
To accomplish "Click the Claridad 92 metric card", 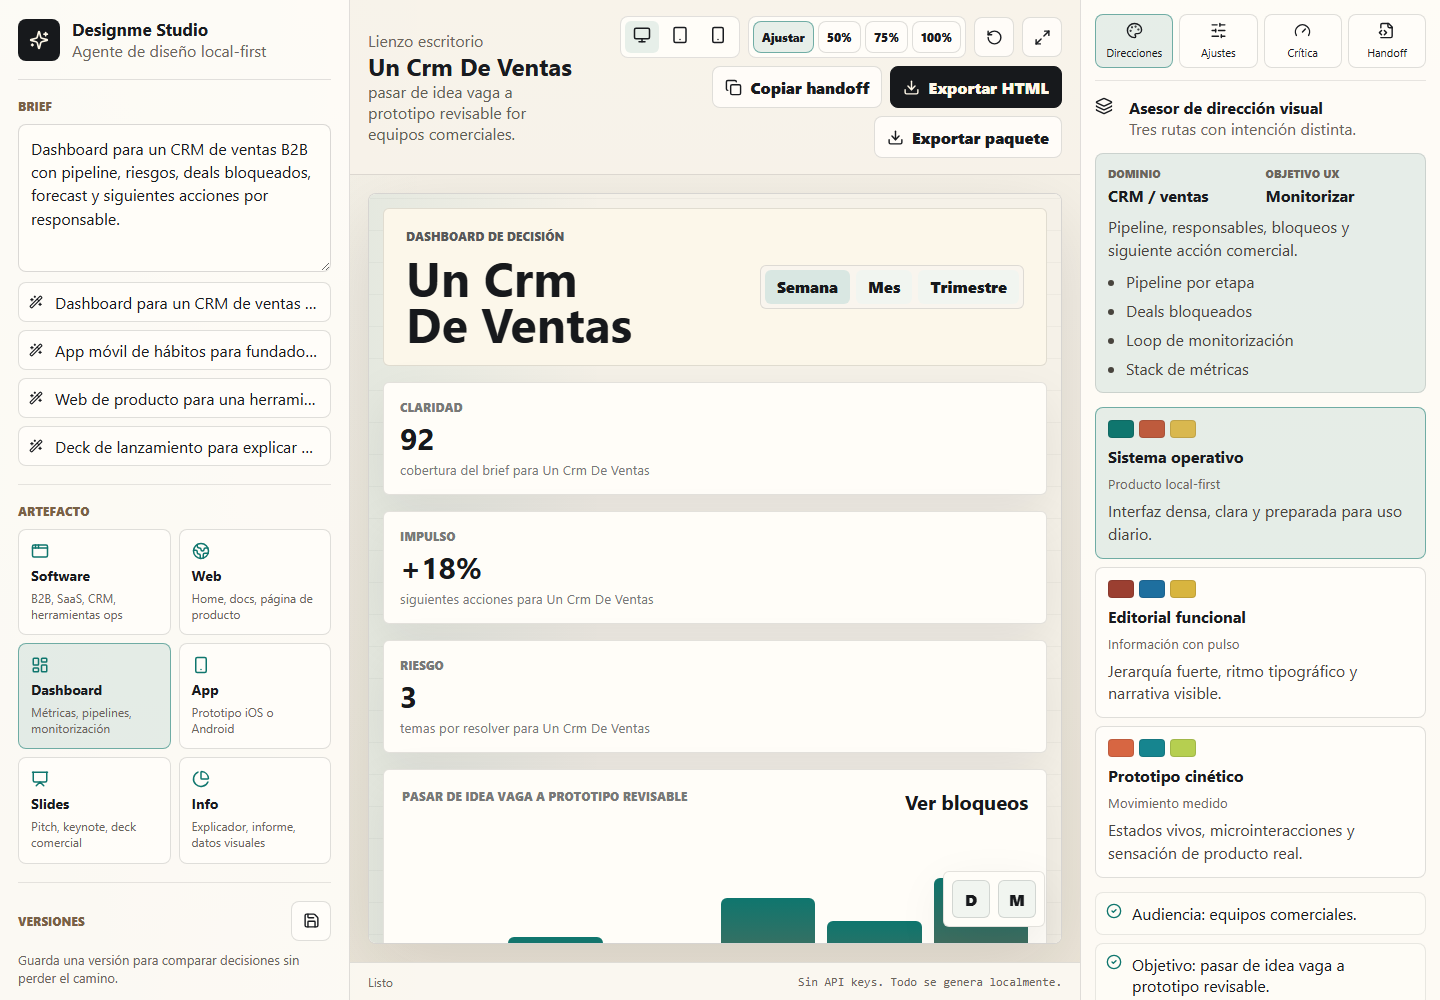I will pos(715,438).
